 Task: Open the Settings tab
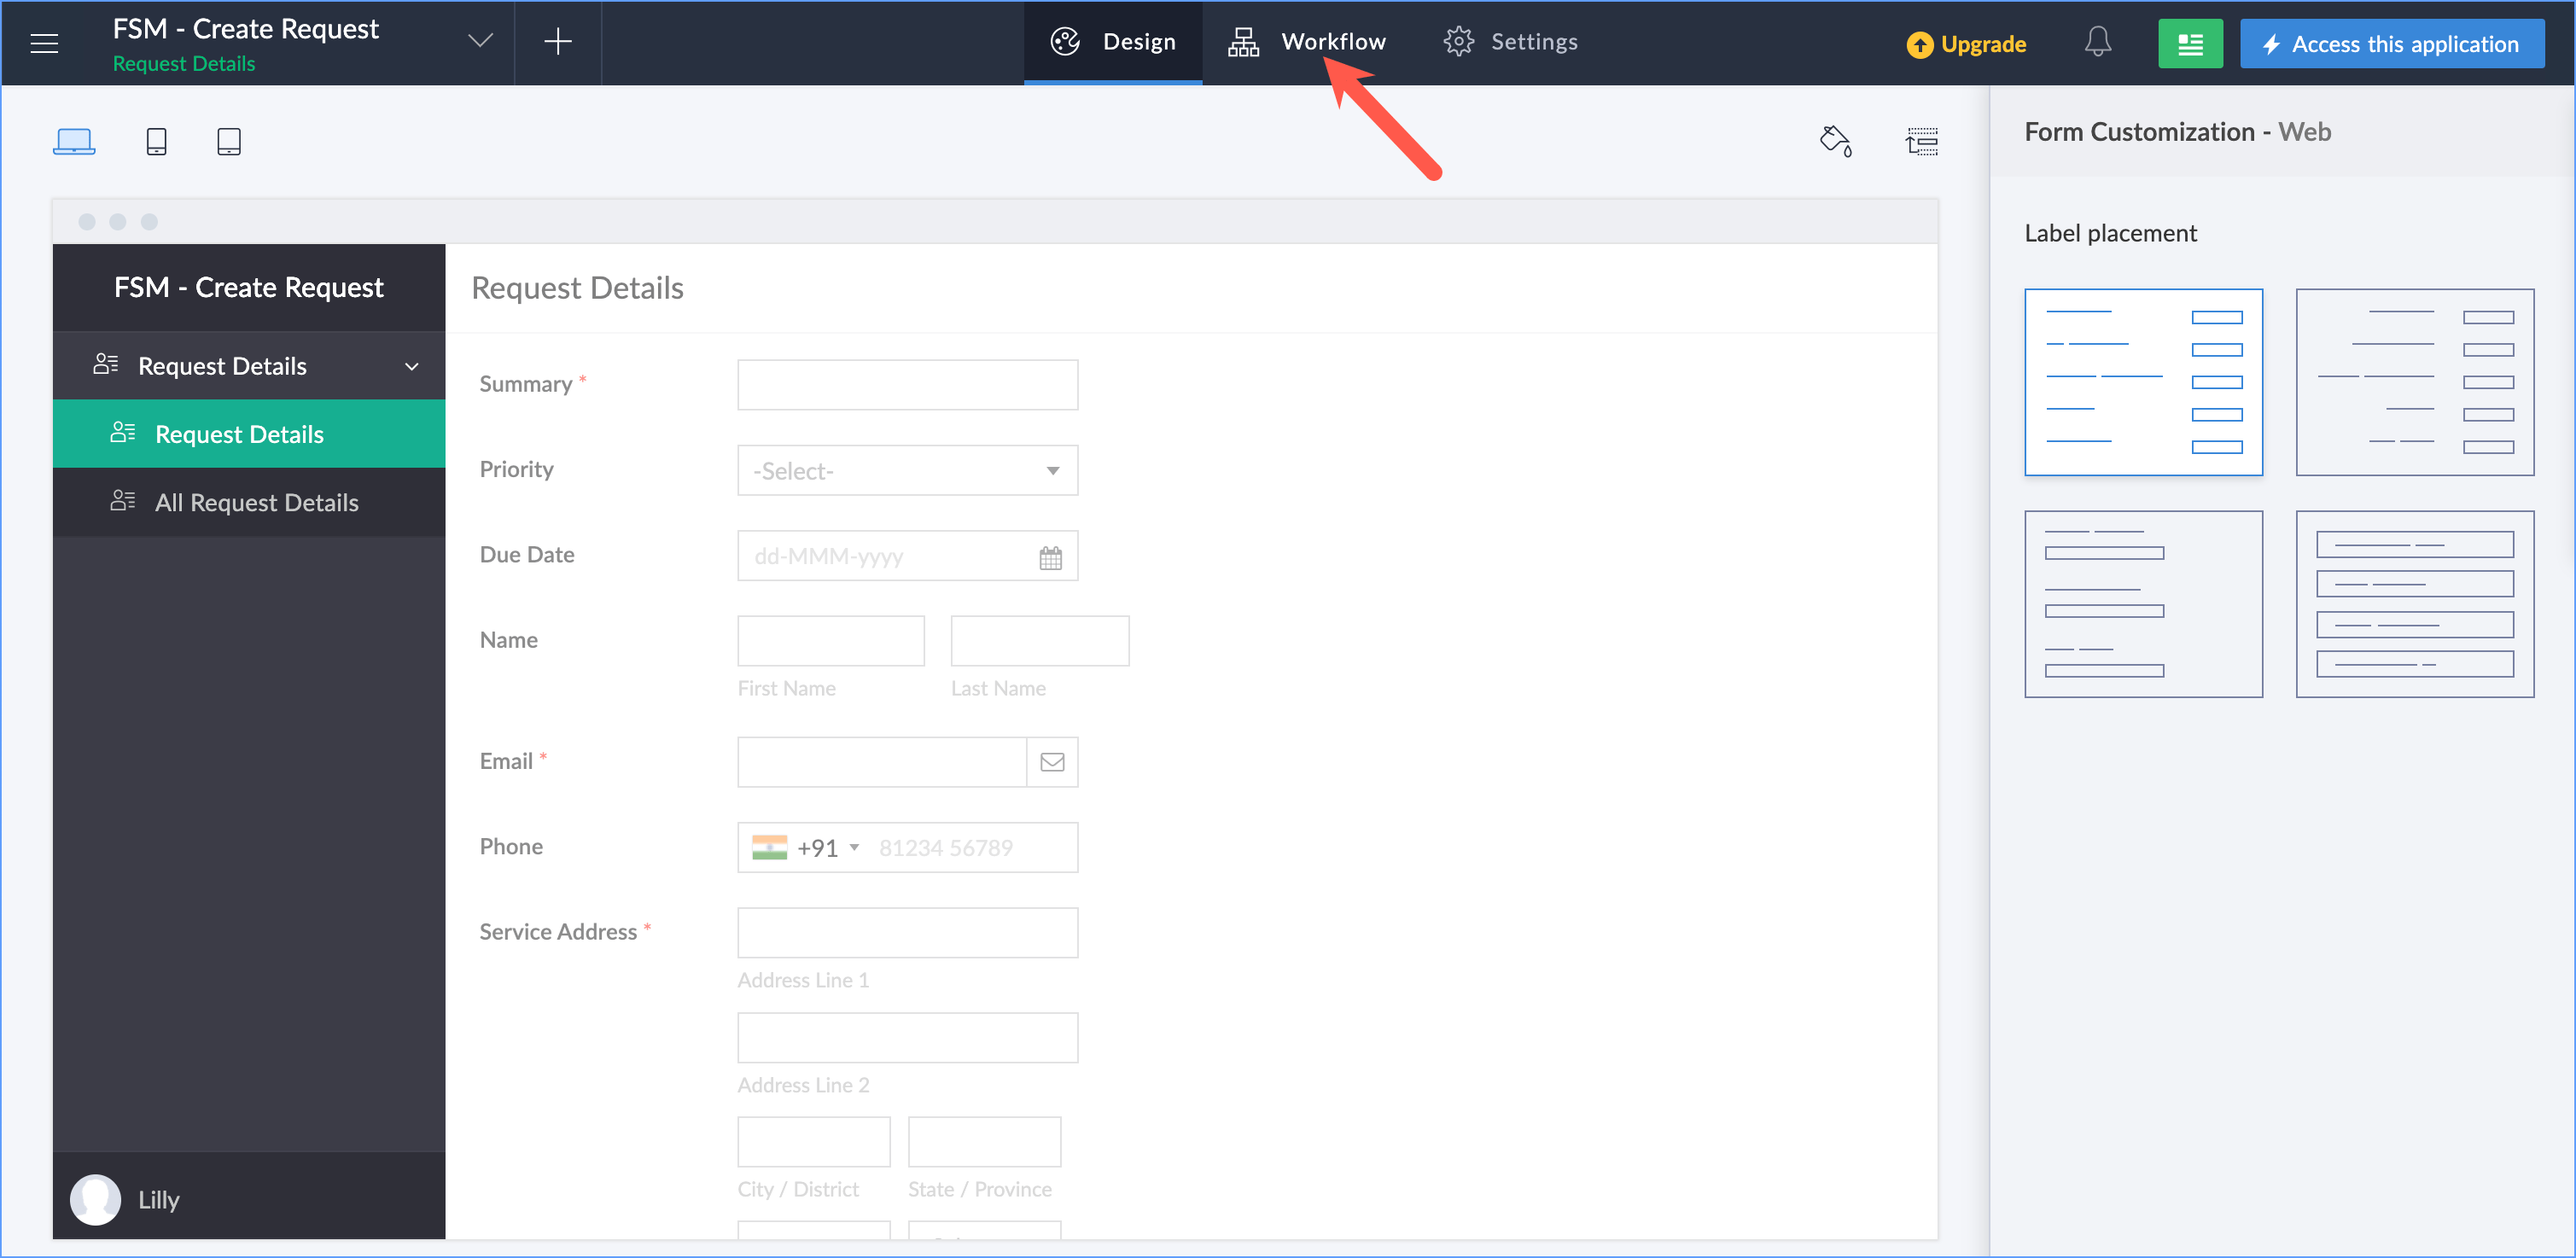[x=1511, y=42]
